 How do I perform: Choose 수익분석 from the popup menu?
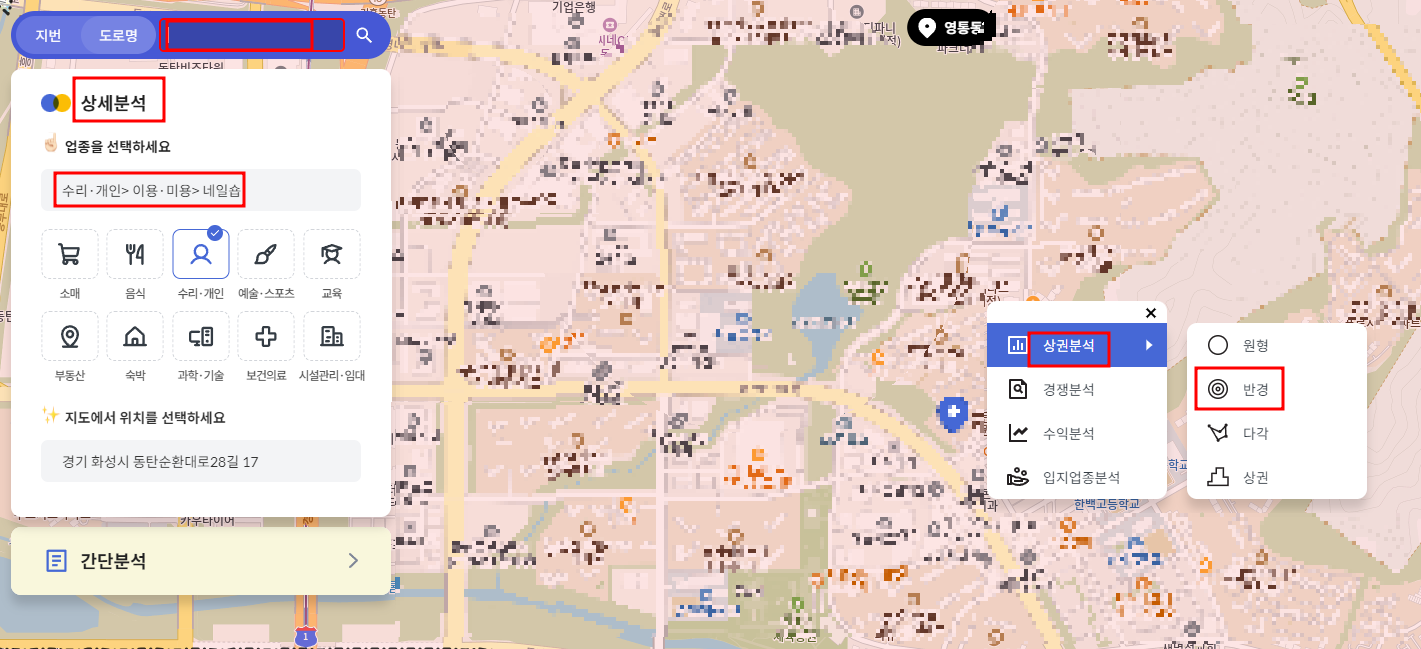click(1076, 433)
